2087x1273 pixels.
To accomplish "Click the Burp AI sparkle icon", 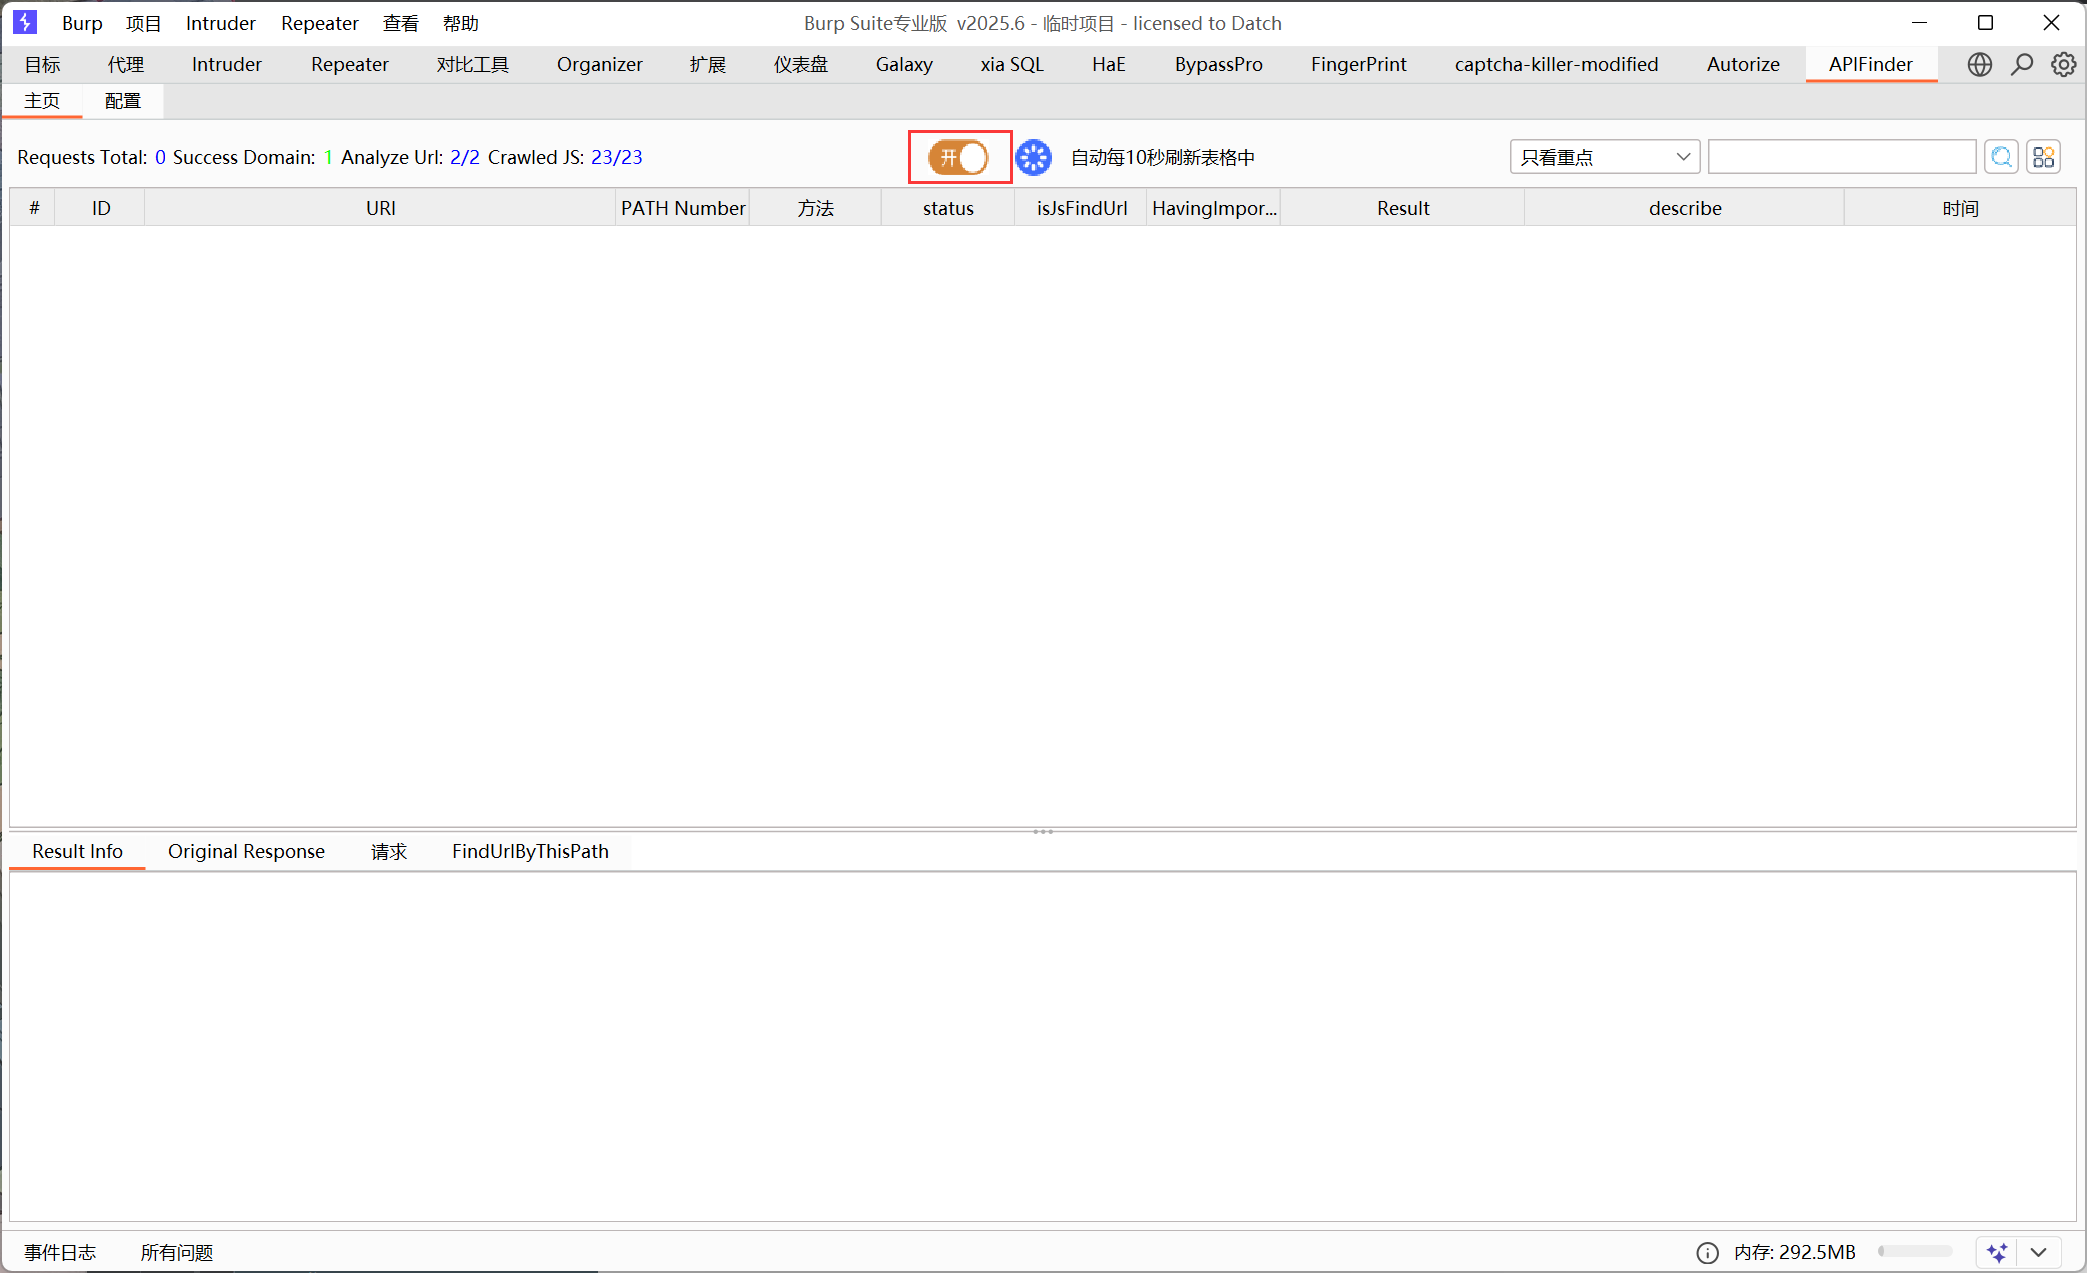I will pyautogui.click(x=1997, y=1252).
